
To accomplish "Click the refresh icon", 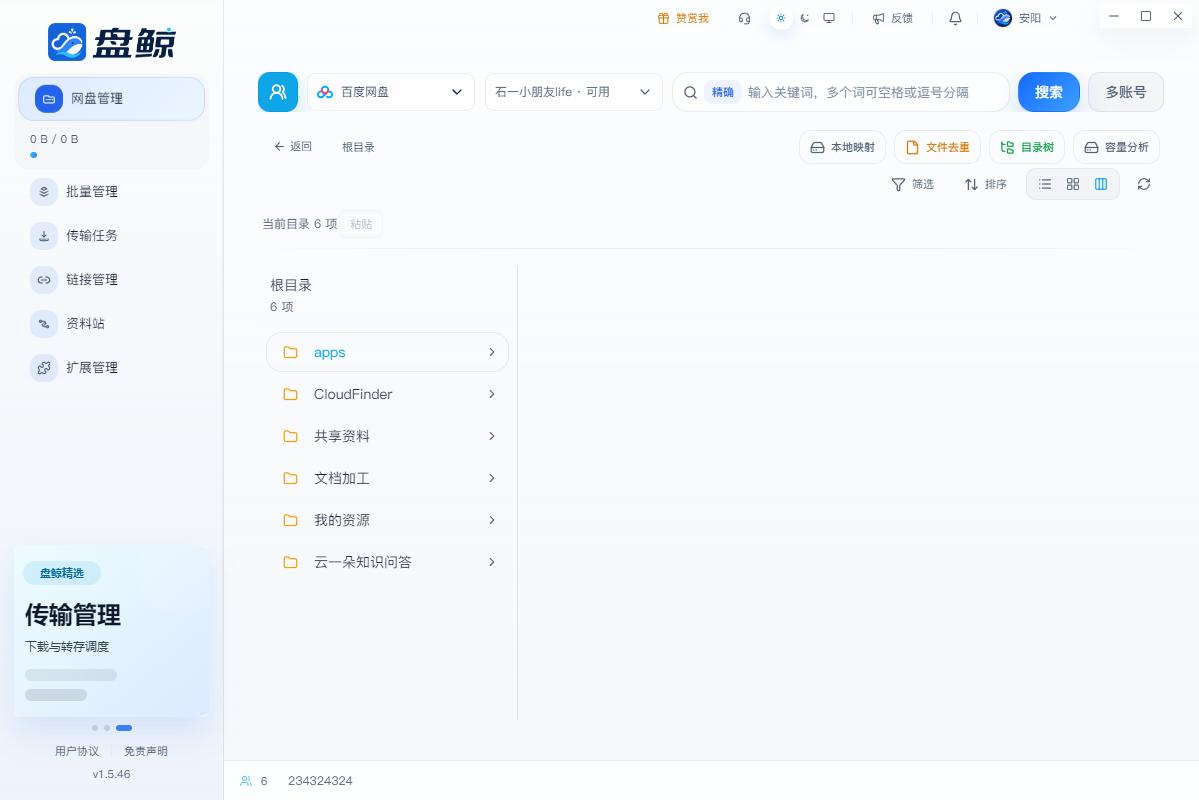I will point(1144,184).
